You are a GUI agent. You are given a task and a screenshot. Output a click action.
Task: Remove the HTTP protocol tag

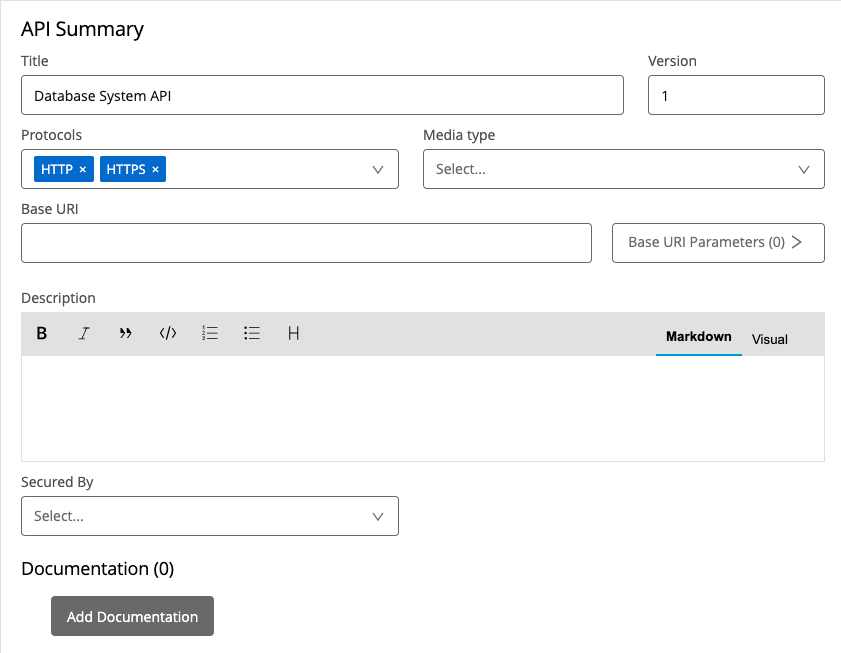pyautogui.click(x=82, y=170)
